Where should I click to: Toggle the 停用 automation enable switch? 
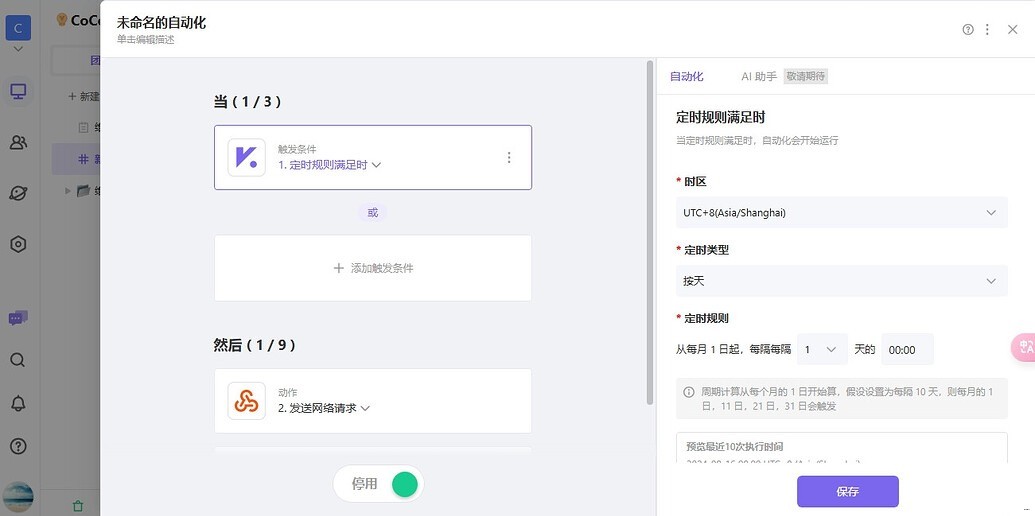tap(403, 484)
